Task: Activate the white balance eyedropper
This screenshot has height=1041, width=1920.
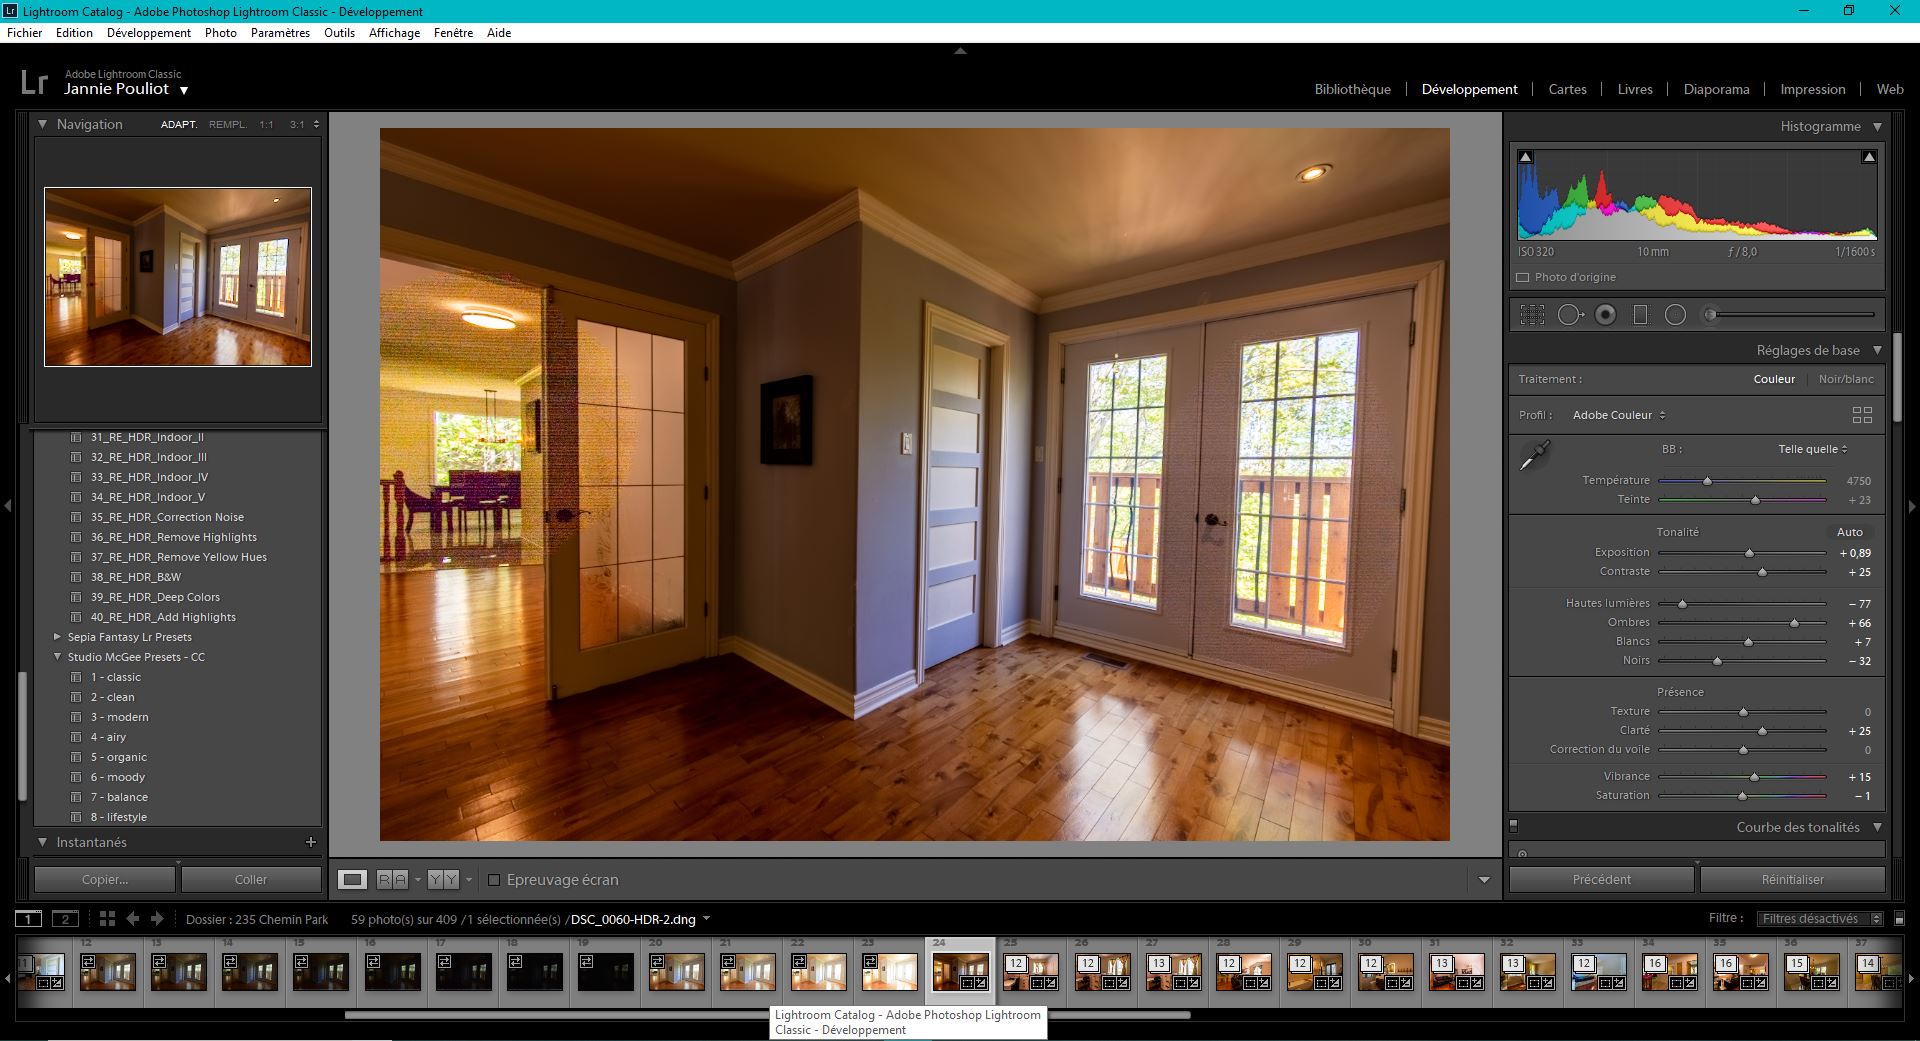Action: click(x=1537, y=454)
